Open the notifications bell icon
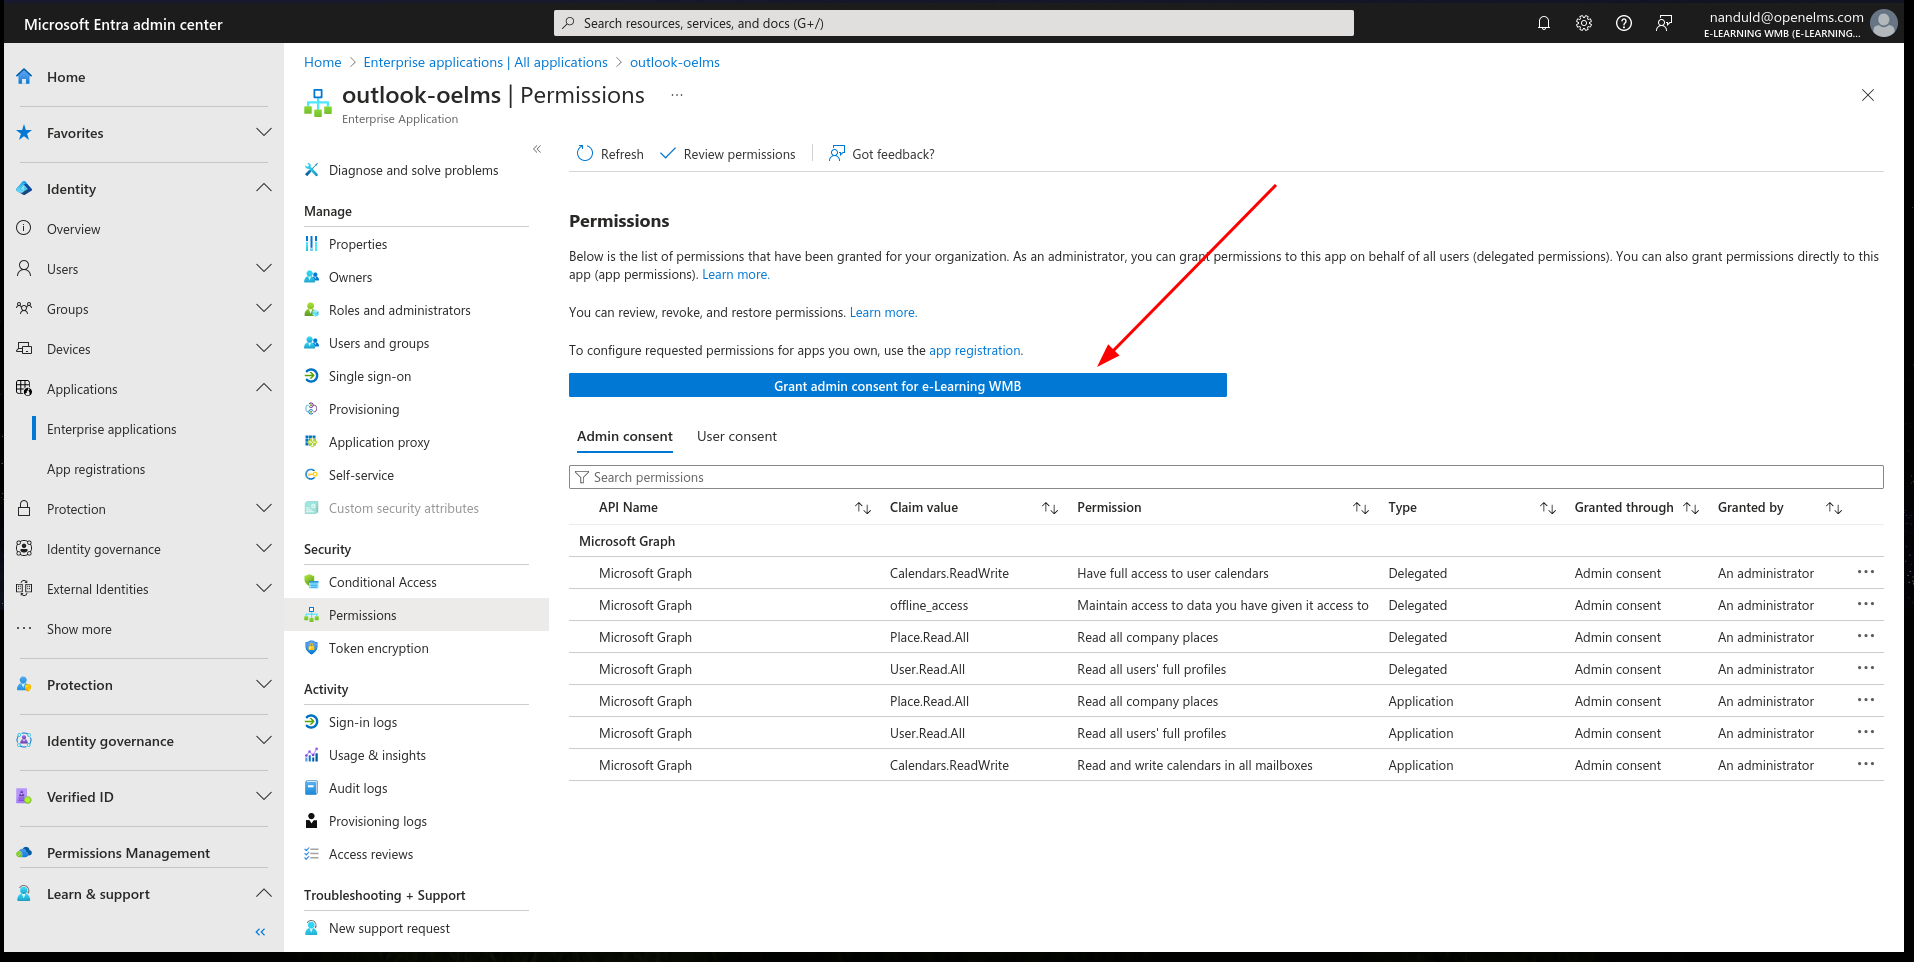1914x962 pixels. (1544, 23)
